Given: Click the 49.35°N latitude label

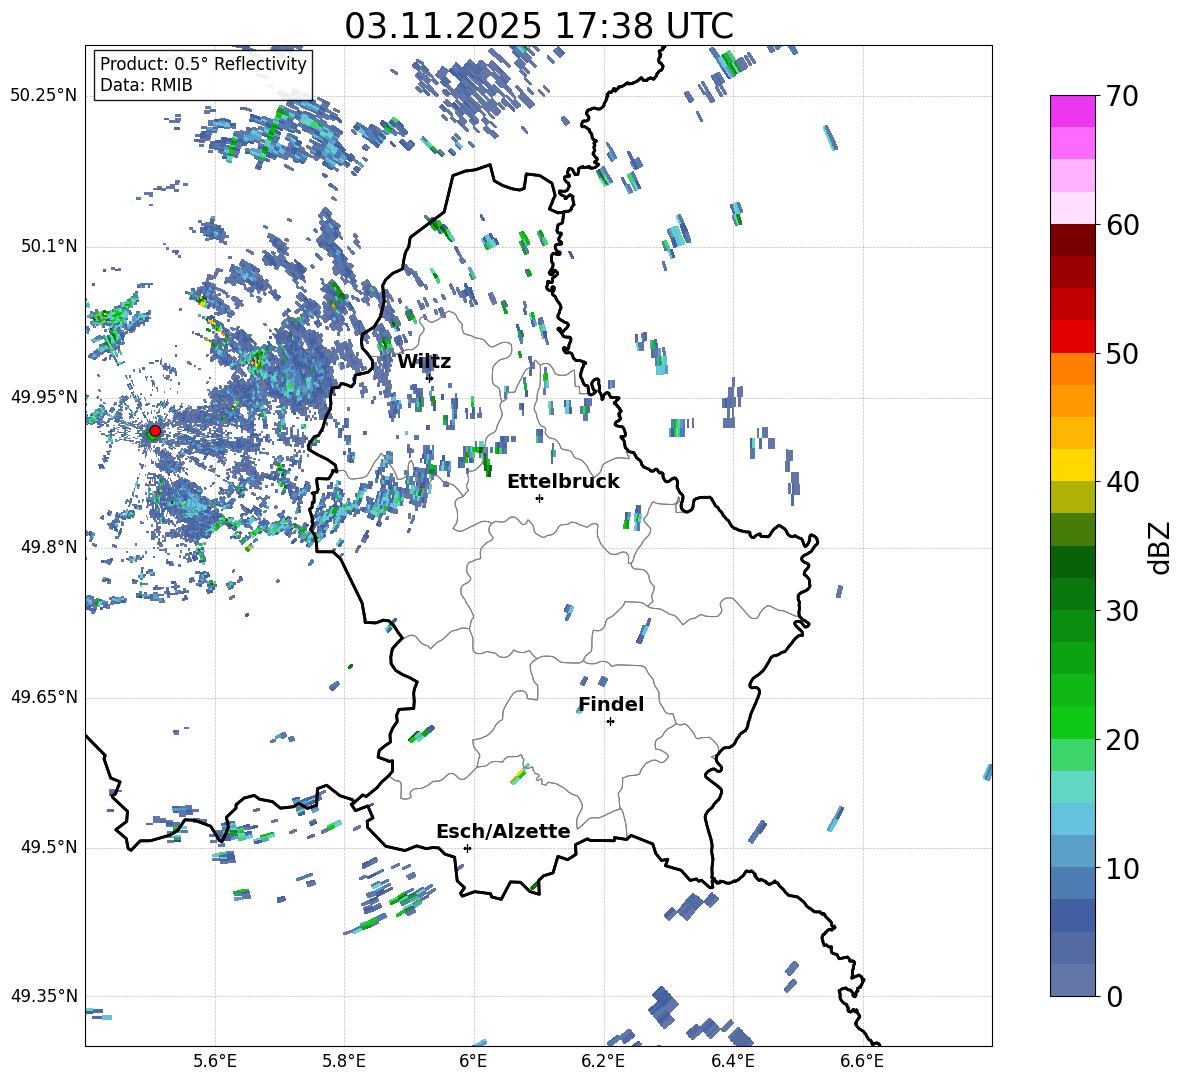Looking at the screenshot, I should point(44,996).
